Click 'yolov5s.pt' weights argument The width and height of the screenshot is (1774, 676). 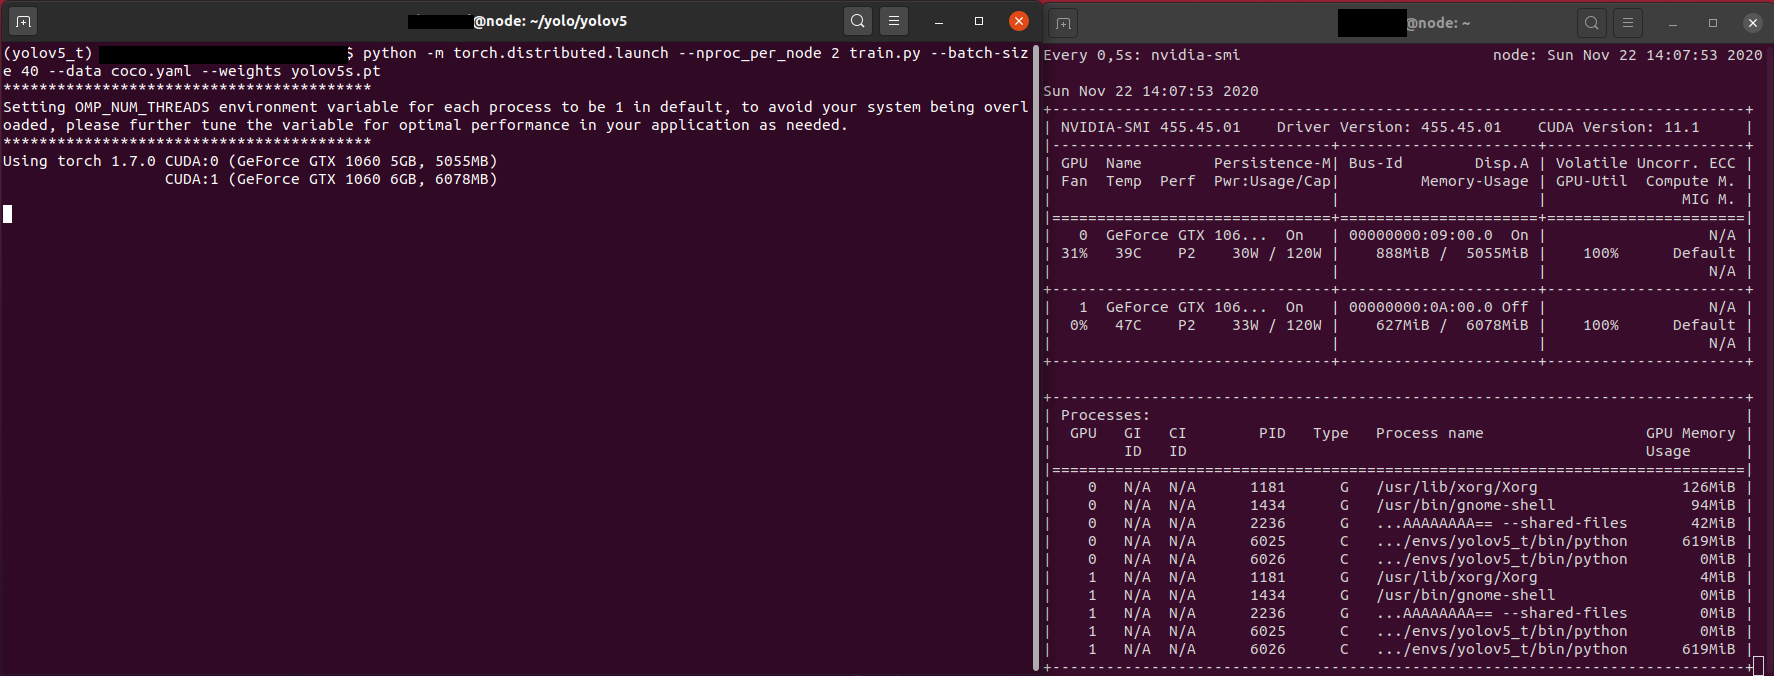coord(336,71)
